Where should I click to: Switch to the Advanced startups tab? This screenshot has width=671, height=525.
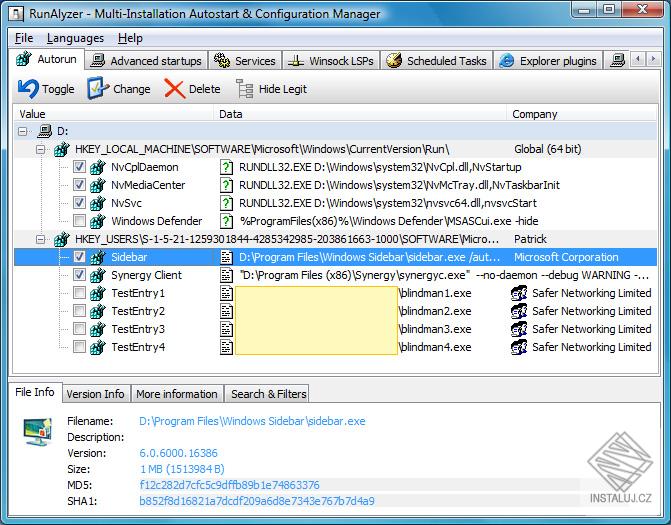point(146,61)
